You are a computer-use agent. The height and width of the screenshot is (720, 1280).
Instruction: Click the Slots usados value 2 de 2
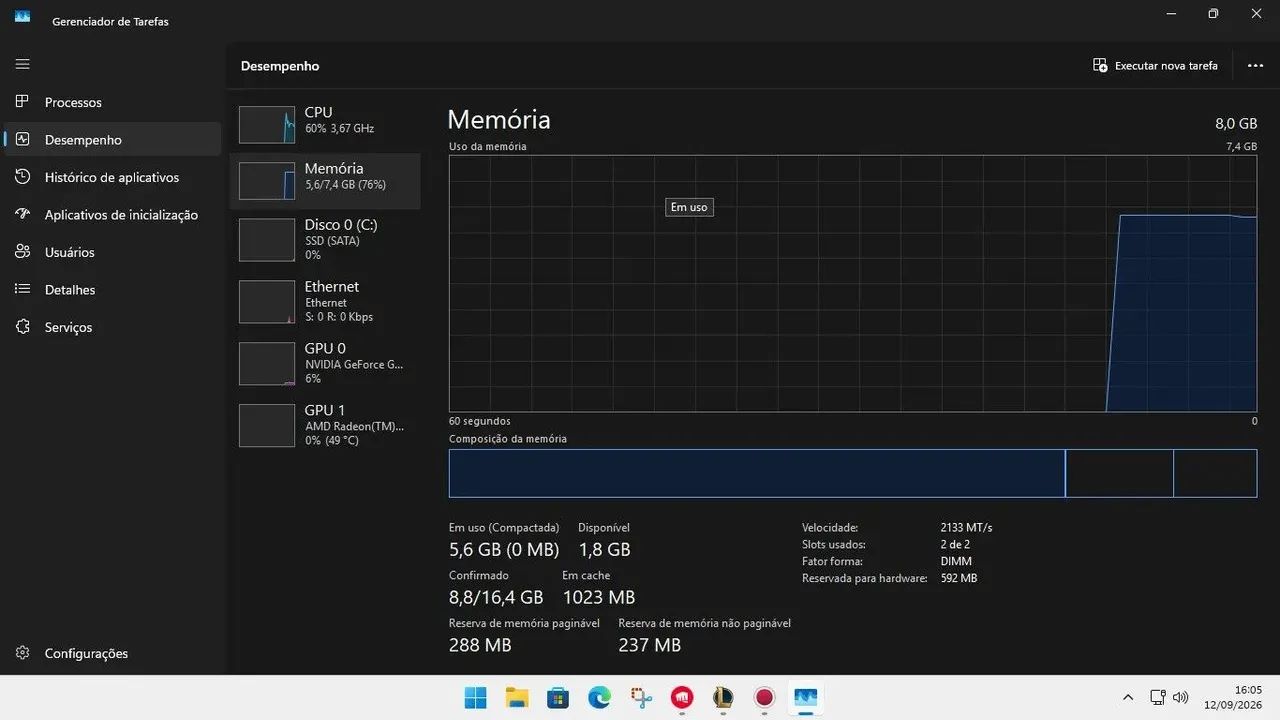click(x=955, y=545)
